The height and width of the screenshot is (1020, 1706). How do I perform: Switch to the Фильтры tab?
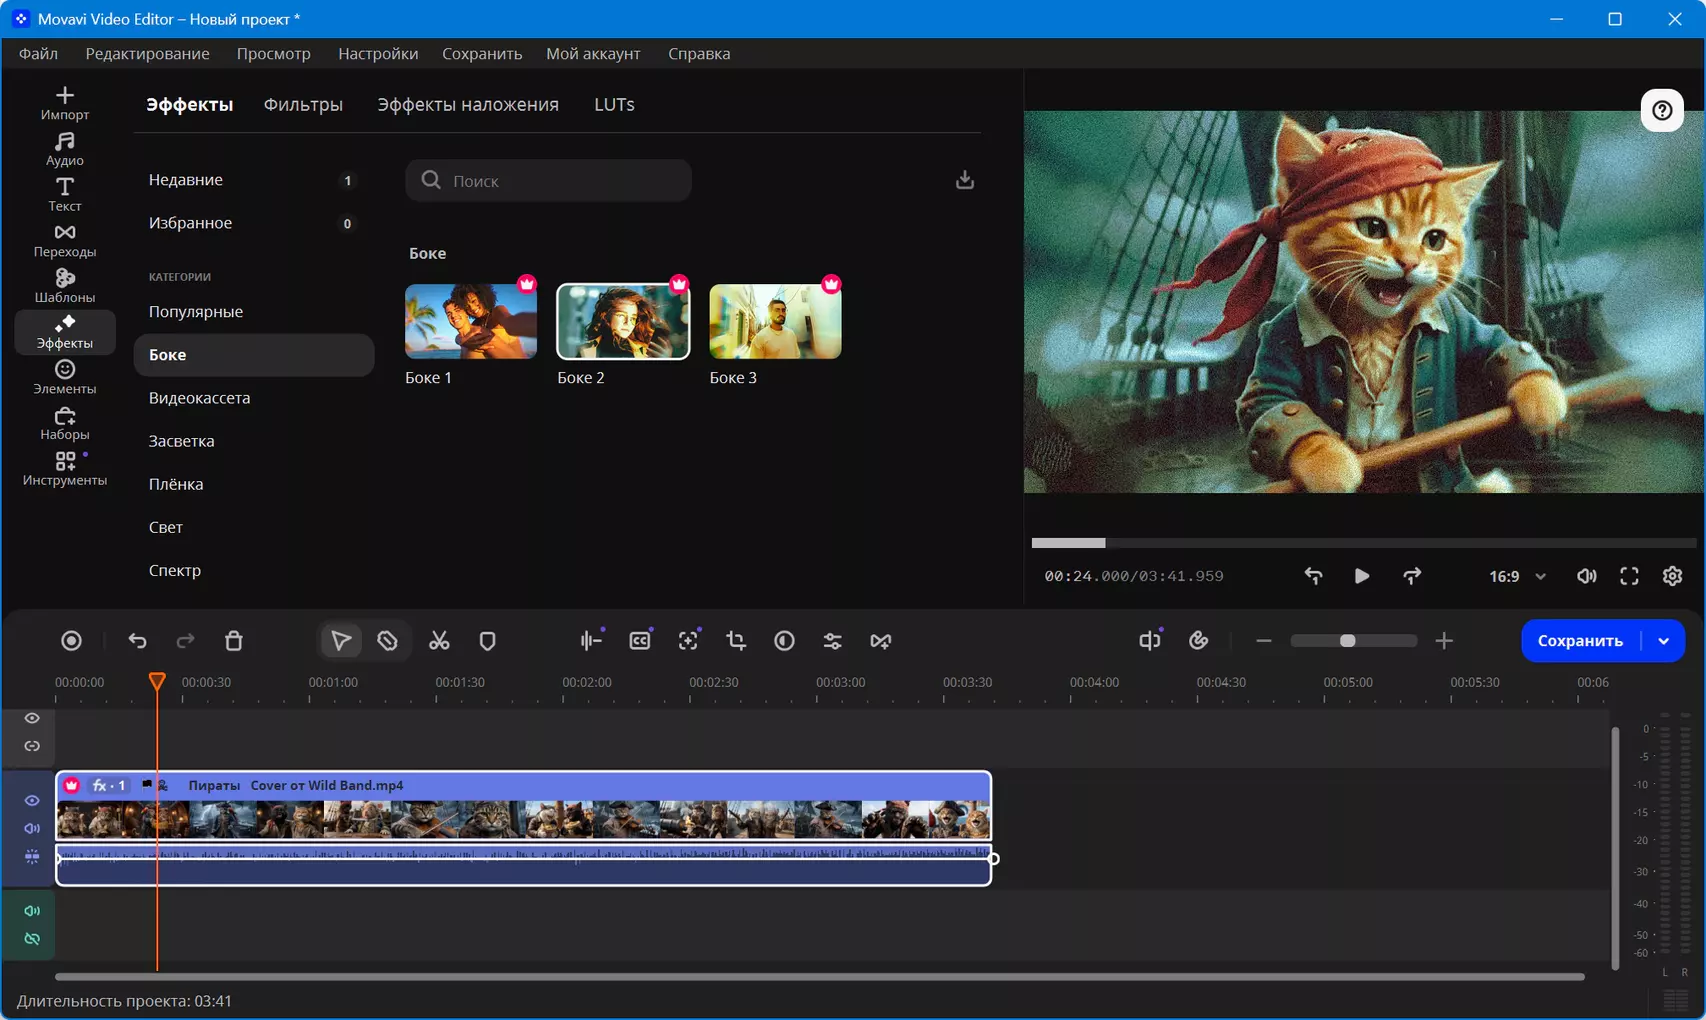(x=303, y=105)
